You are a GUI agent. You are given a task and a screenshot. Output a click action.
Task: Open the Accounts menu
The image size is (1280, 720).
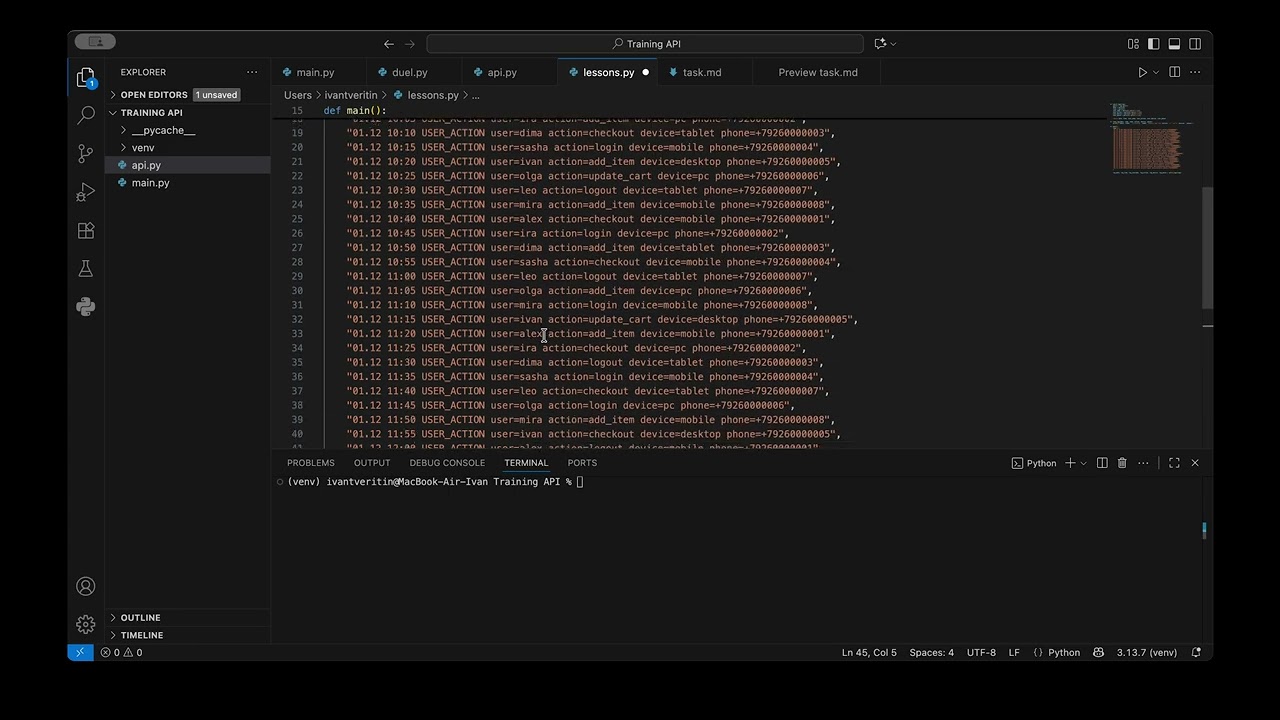86,587
